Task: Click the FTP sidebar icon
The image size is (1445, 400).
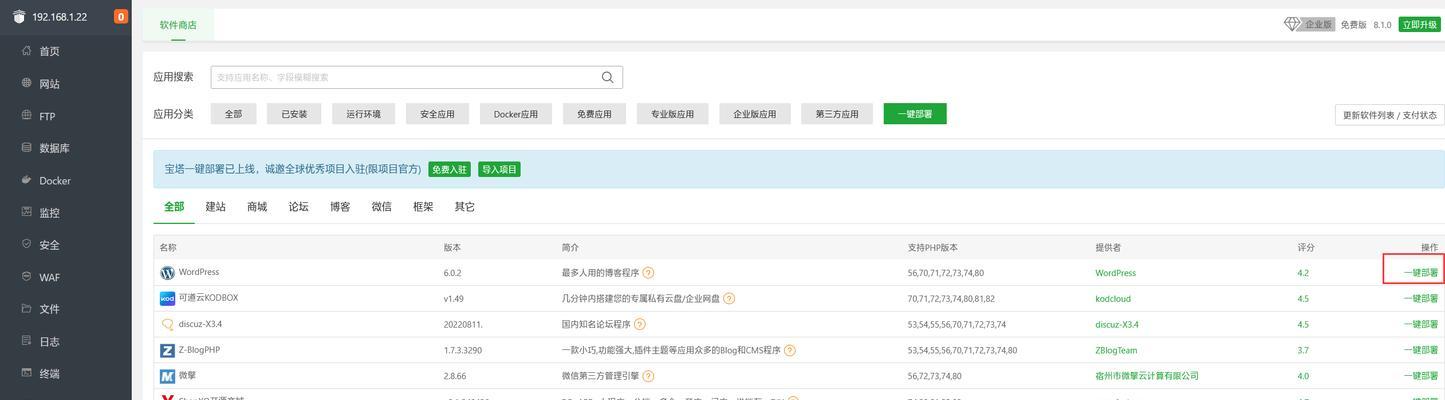Action: point(27,116)
